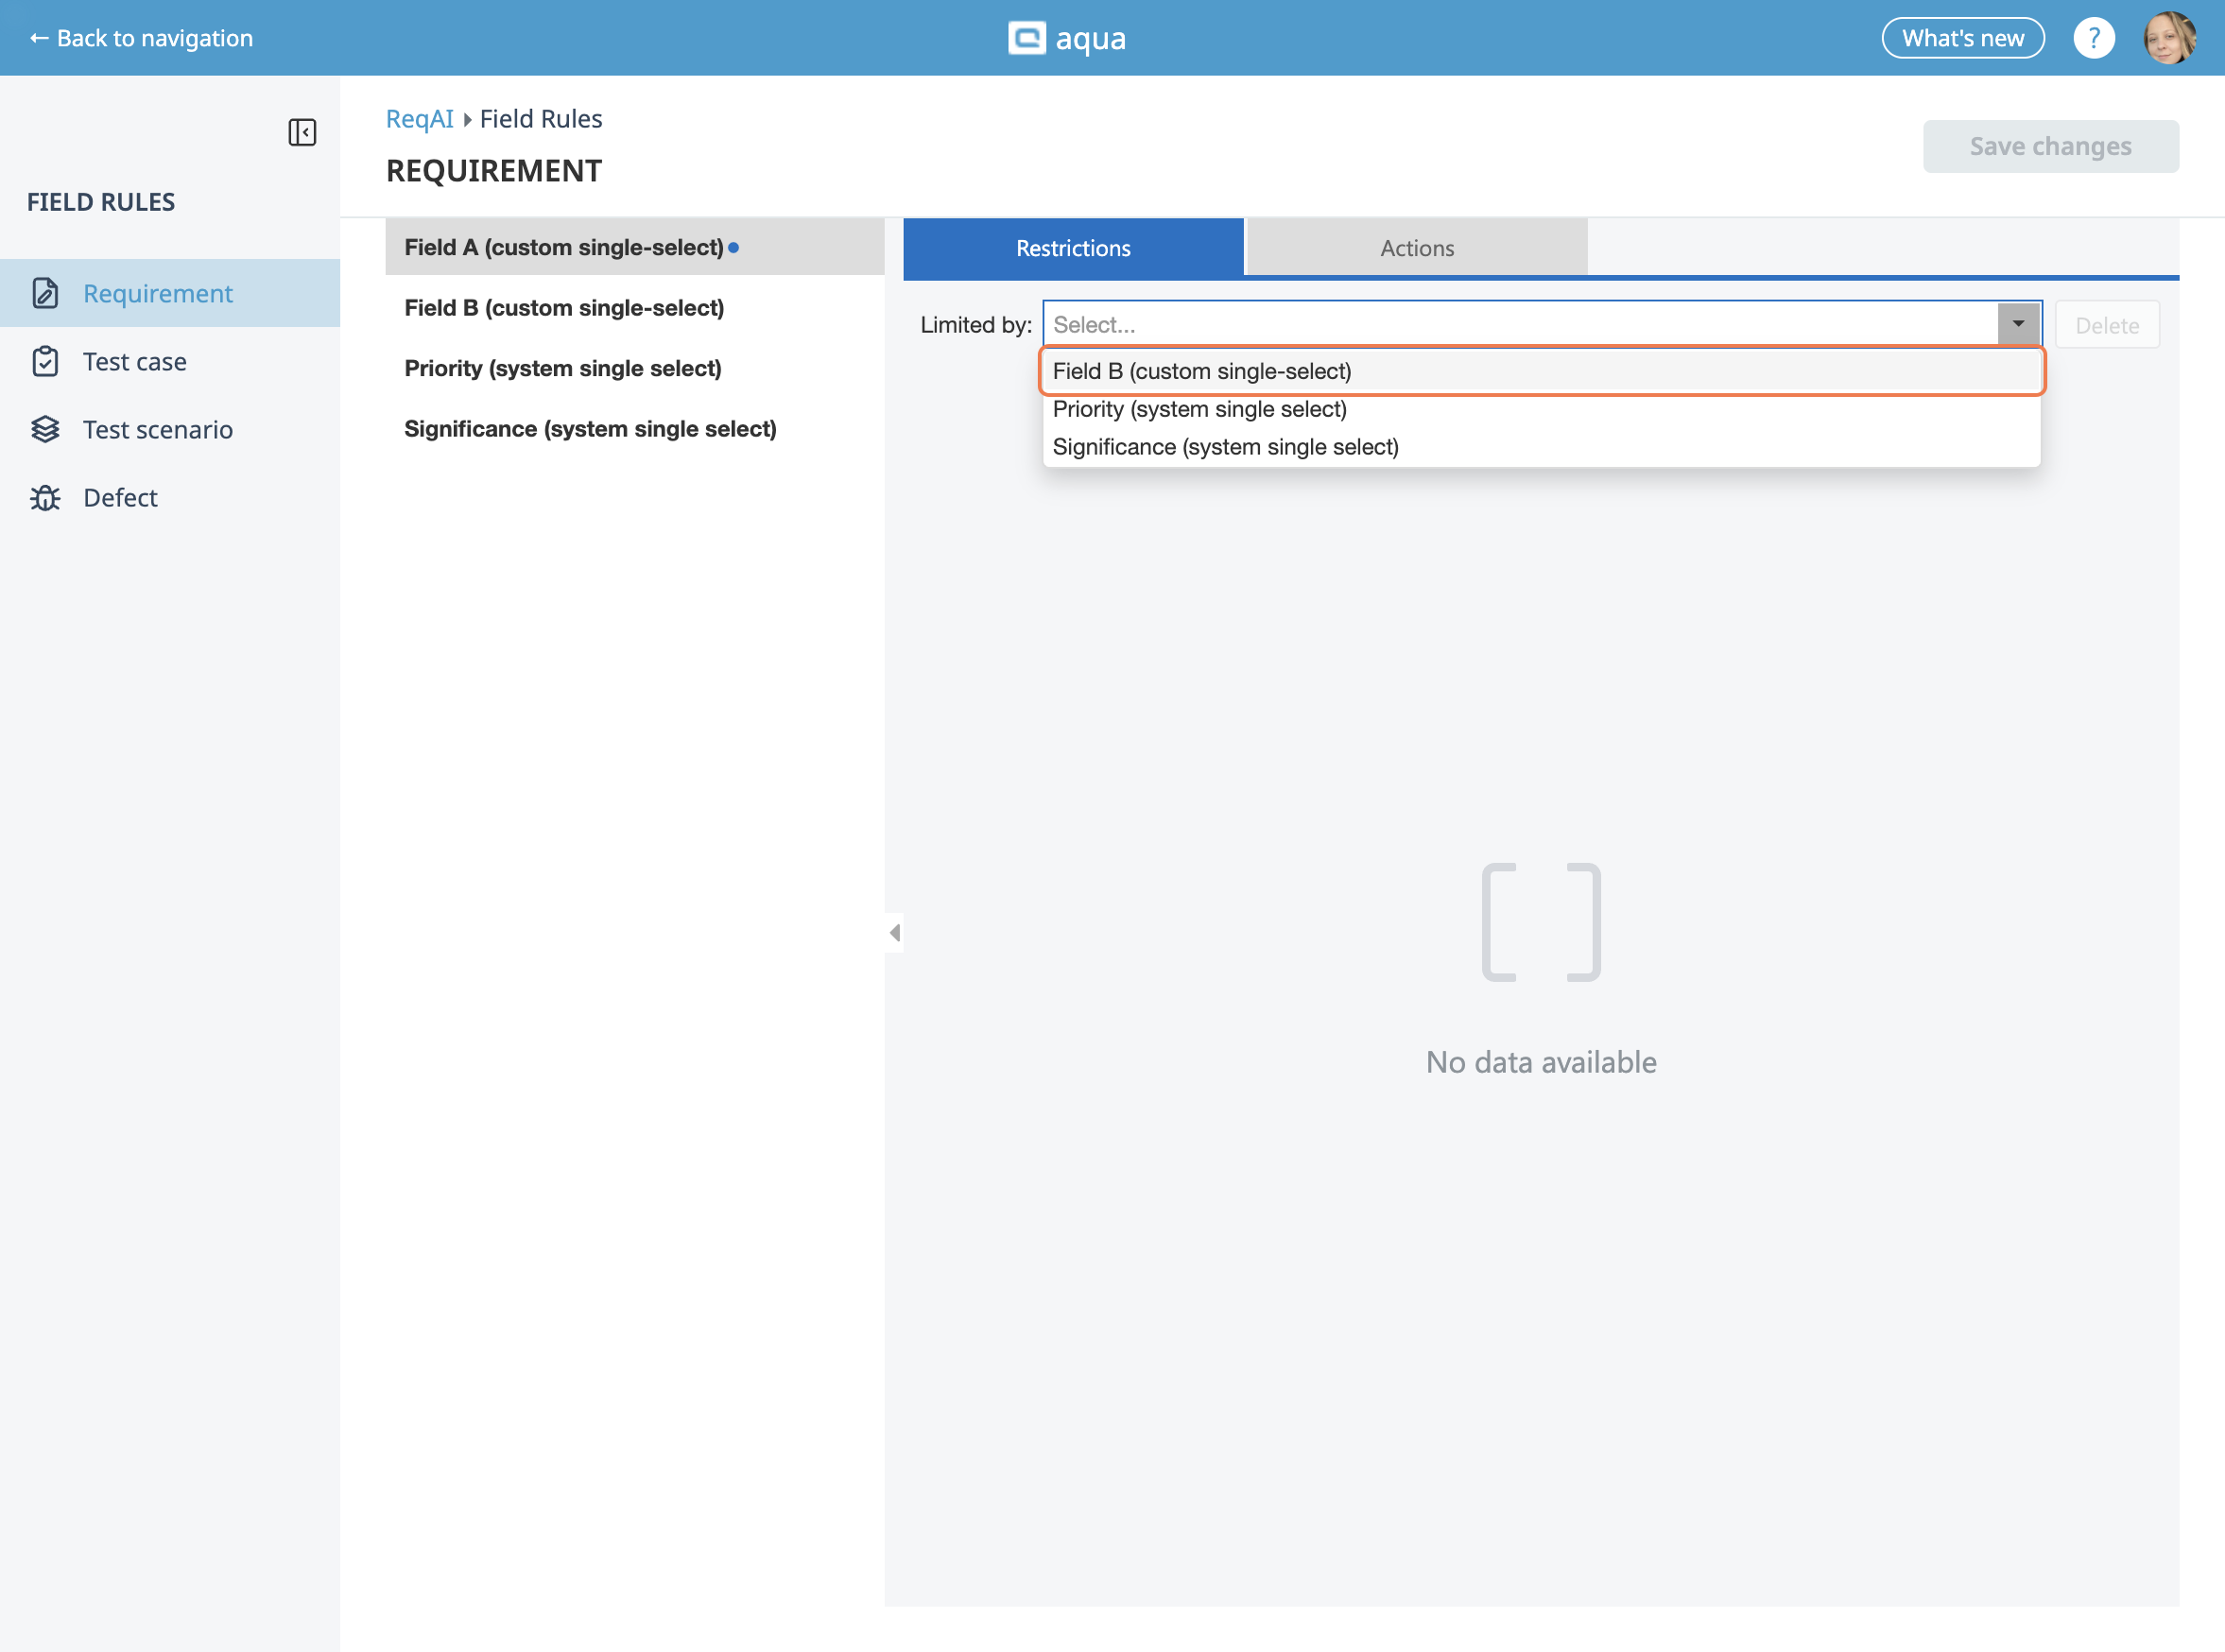Click the Requirement document icon
2225x1652 pixels.
coord(45,293)
